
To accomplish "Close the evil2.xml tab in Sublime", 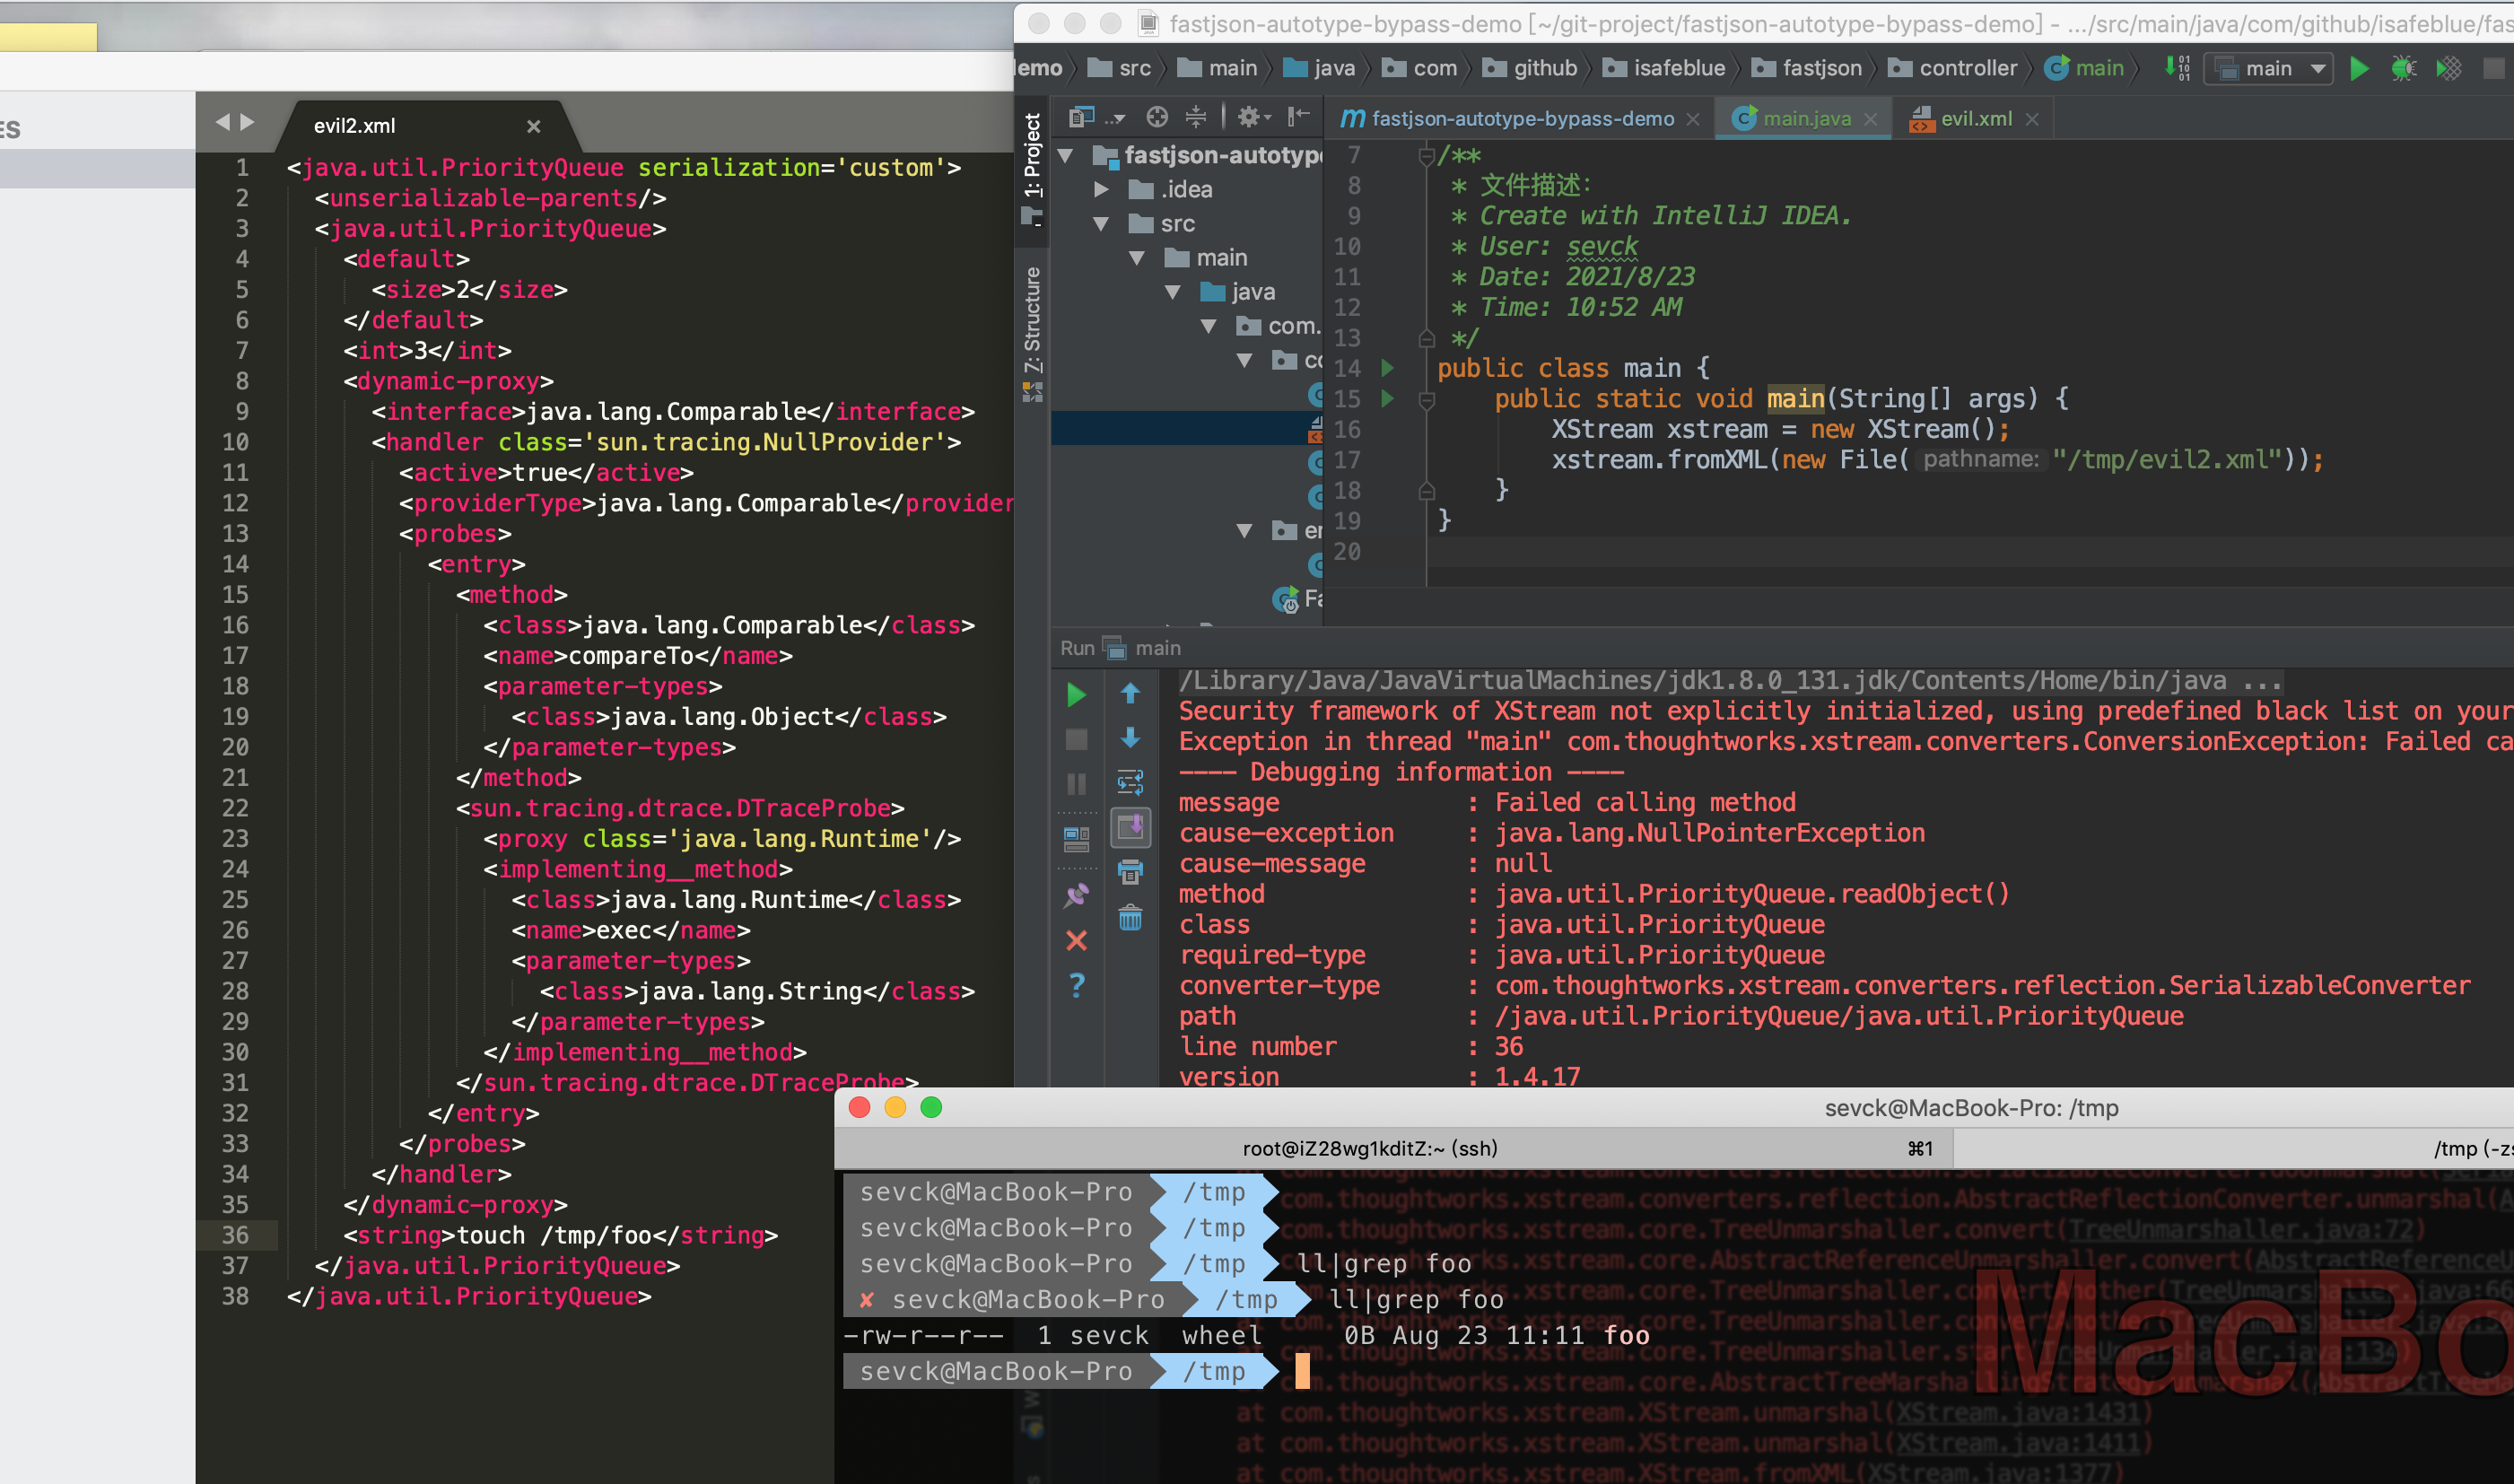I will [x=533, y=126].
